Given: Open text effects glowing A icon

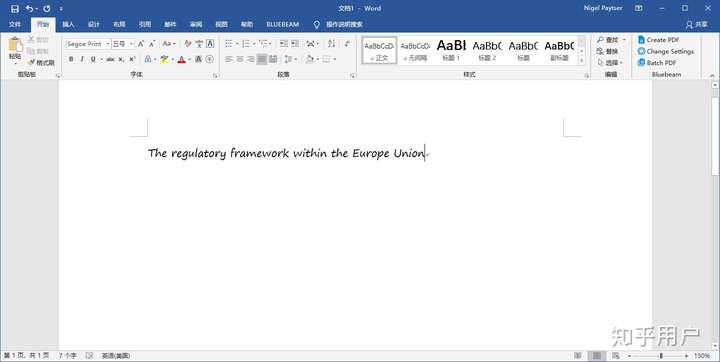Looking at the screenshot, I should coord(147,59).
